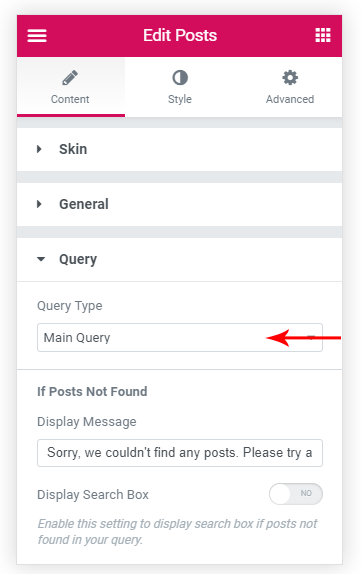Toggle the Display Search Box switch

click(x=296, y=494)
